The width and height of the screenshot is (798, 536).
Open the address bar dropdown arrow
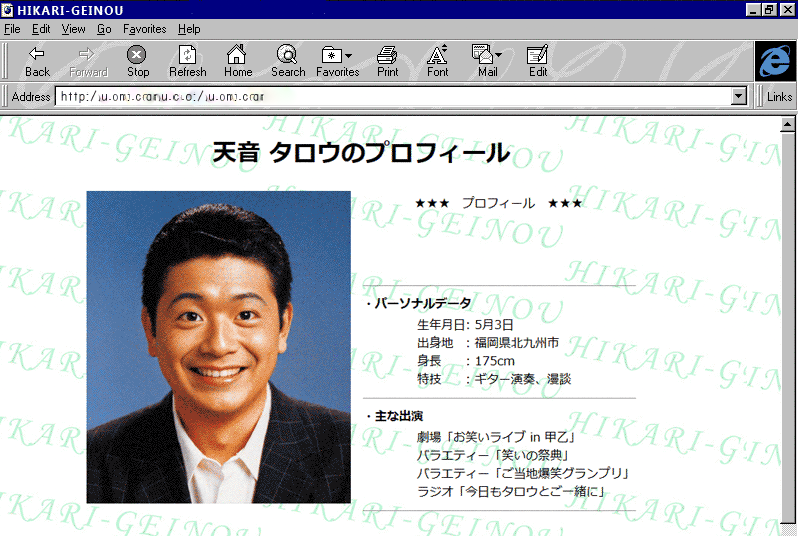(x=739, y=97)
